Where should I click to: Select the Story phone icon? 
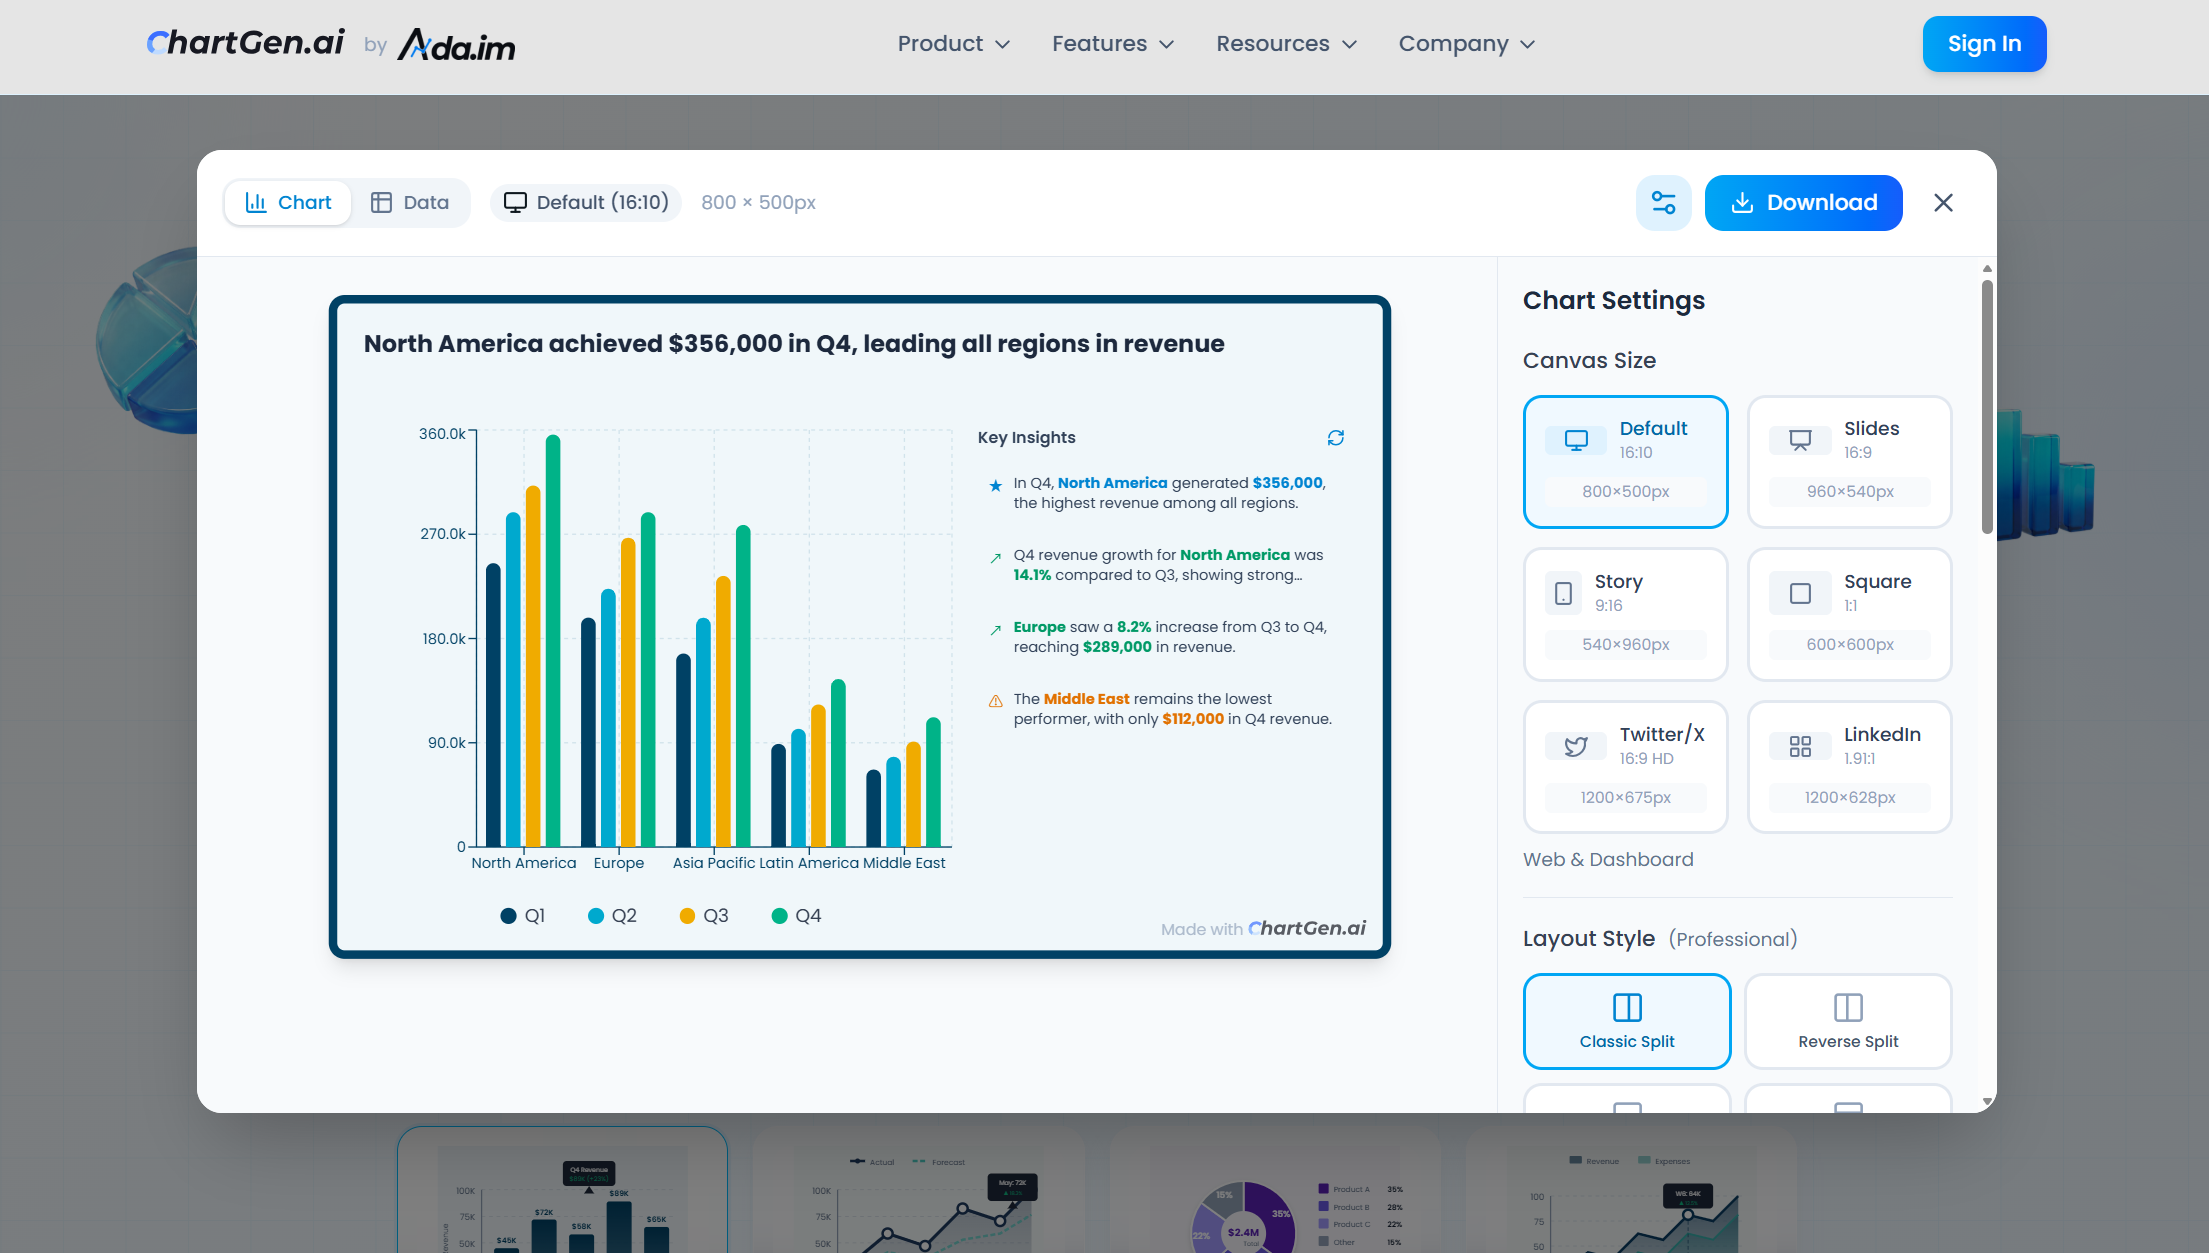pos(1563,592)
